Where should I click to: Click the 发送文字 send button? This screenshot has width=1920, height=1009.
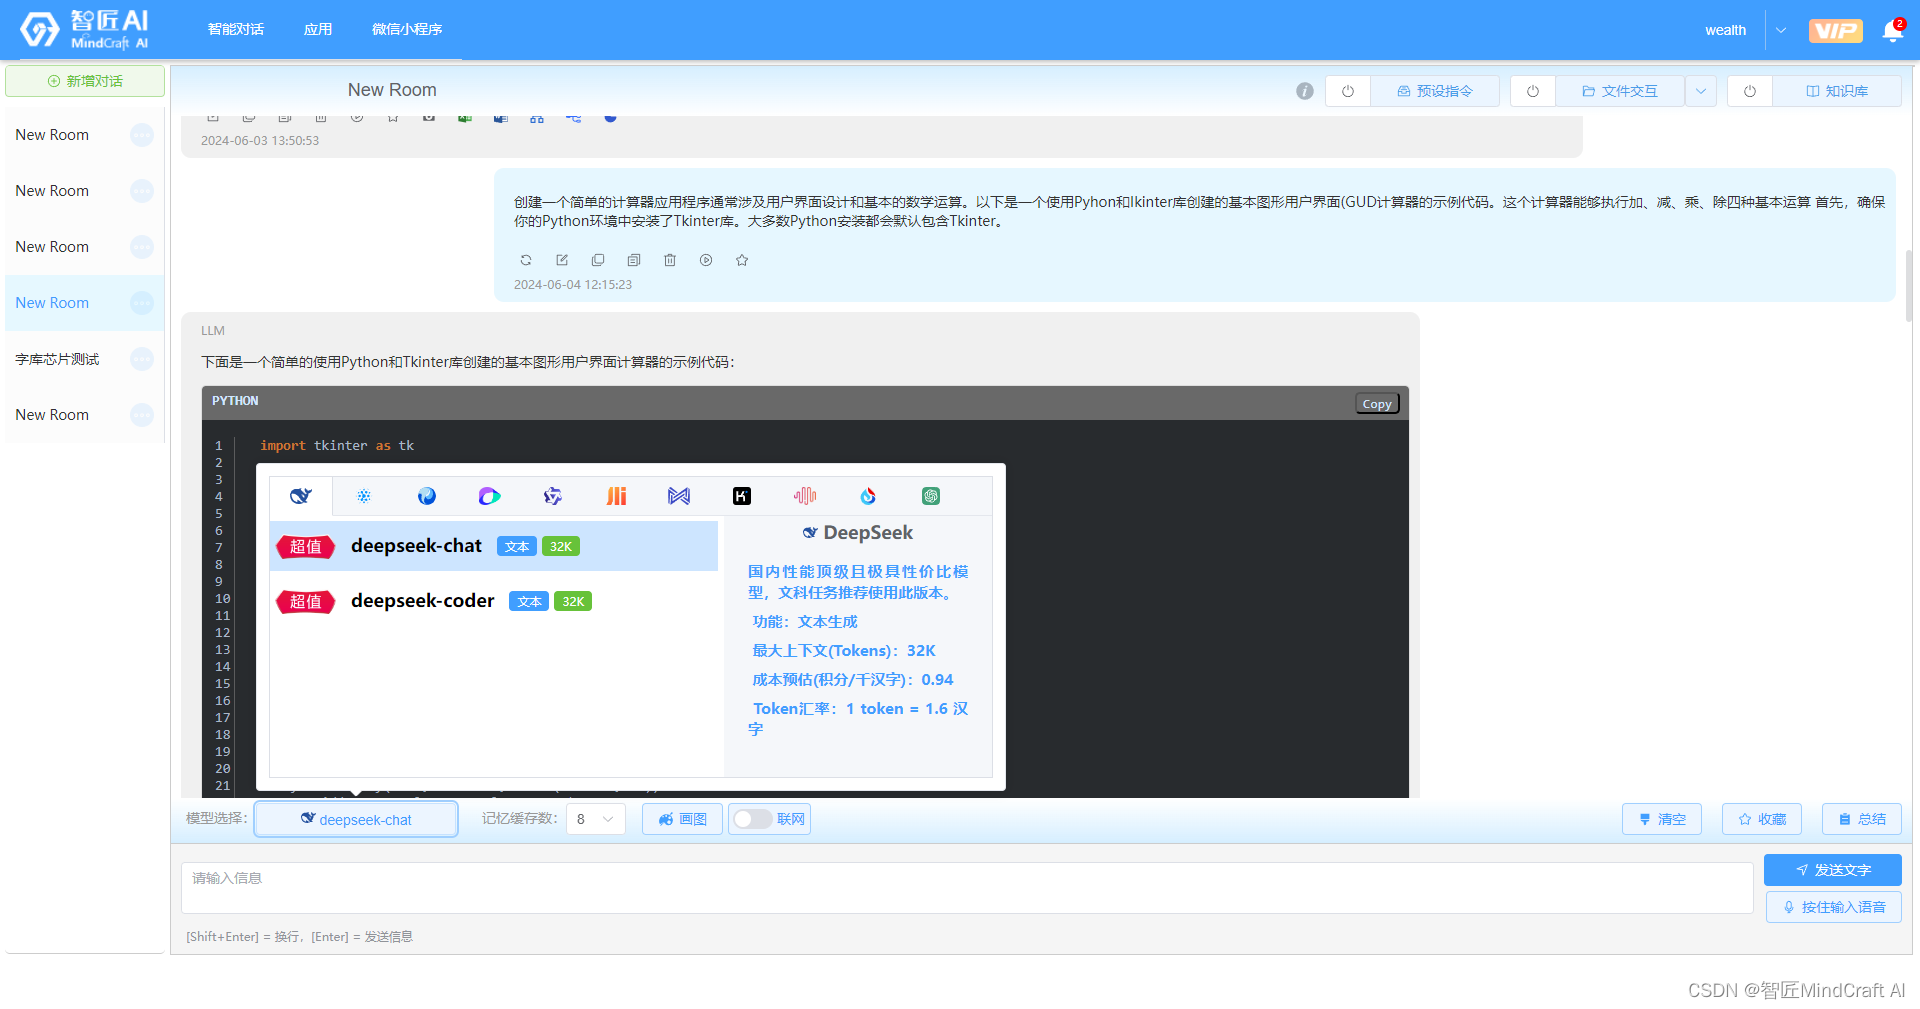[x=1833, y=870]
